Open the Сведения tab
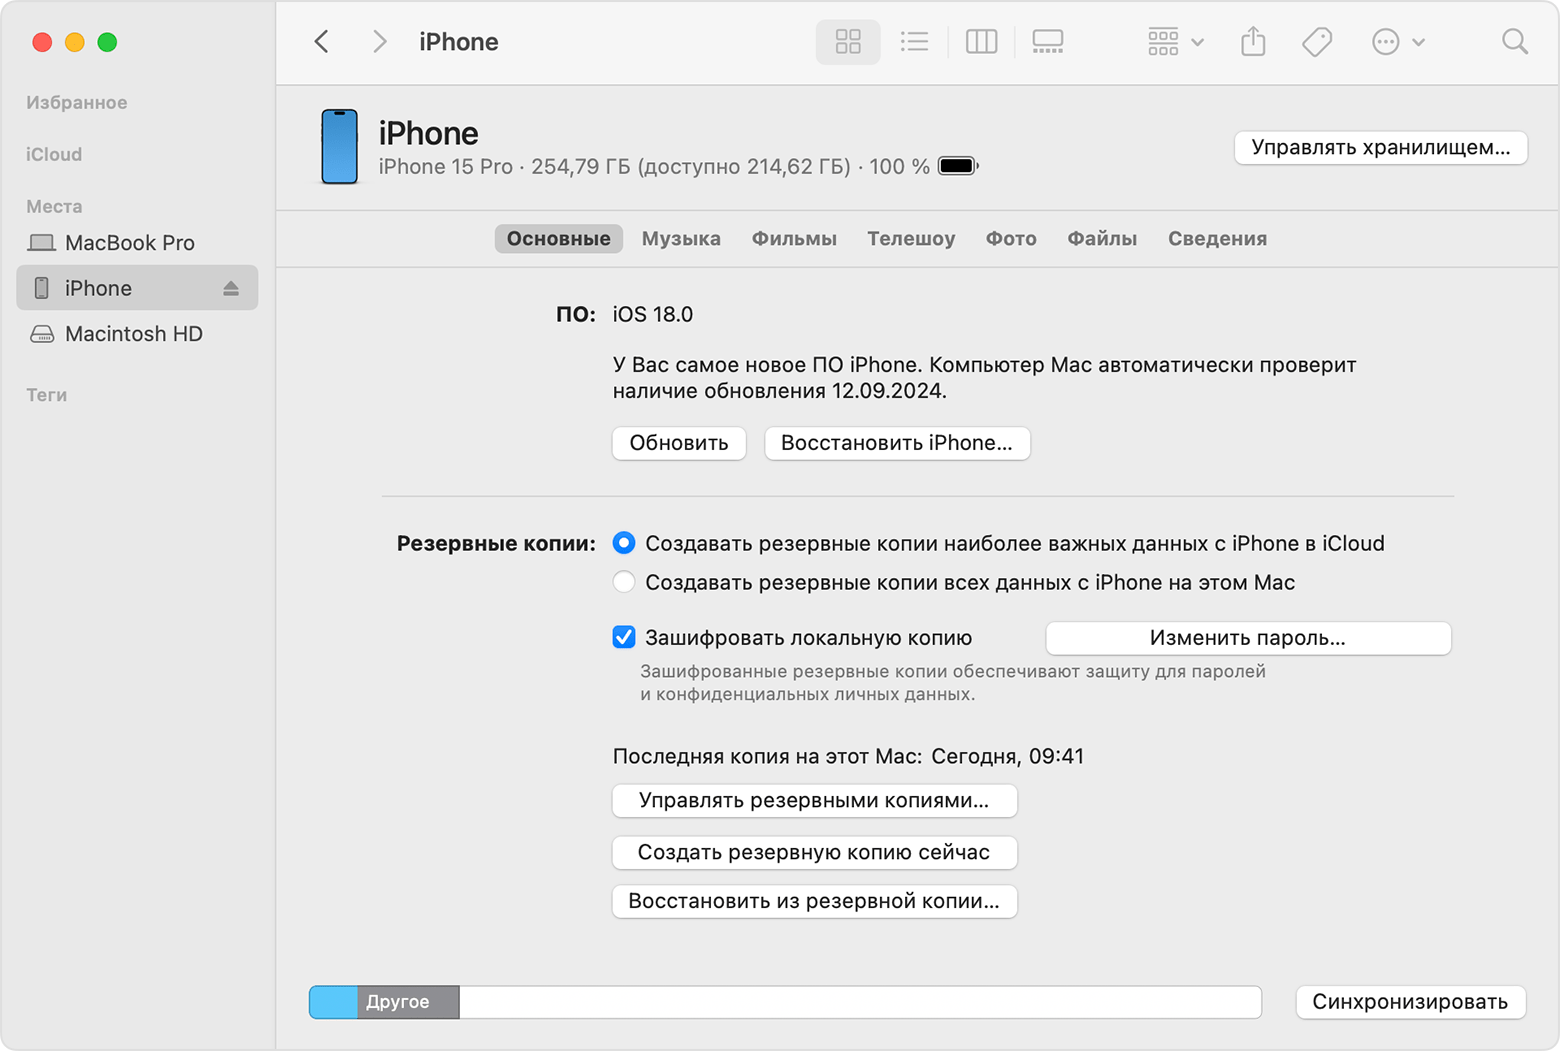 pyautogui.click(x=1217, y=239)
